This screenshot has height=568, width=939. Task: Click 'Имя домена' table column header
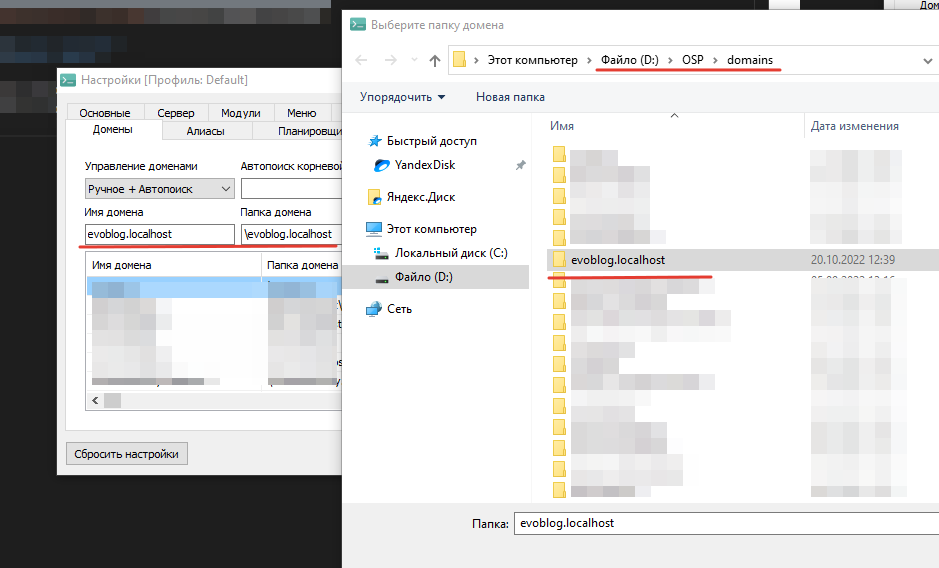174,265
